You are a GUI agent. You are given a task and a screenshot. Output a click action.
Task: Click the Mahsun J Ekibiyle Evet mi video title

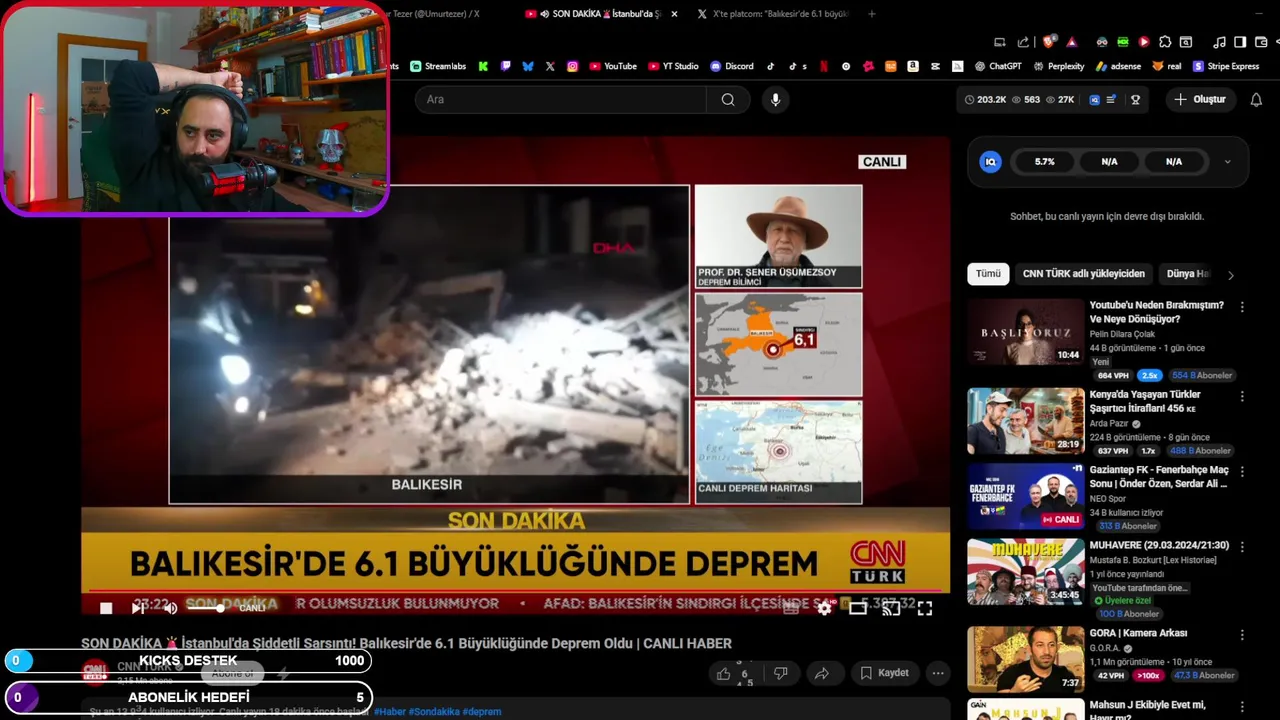1148,710
